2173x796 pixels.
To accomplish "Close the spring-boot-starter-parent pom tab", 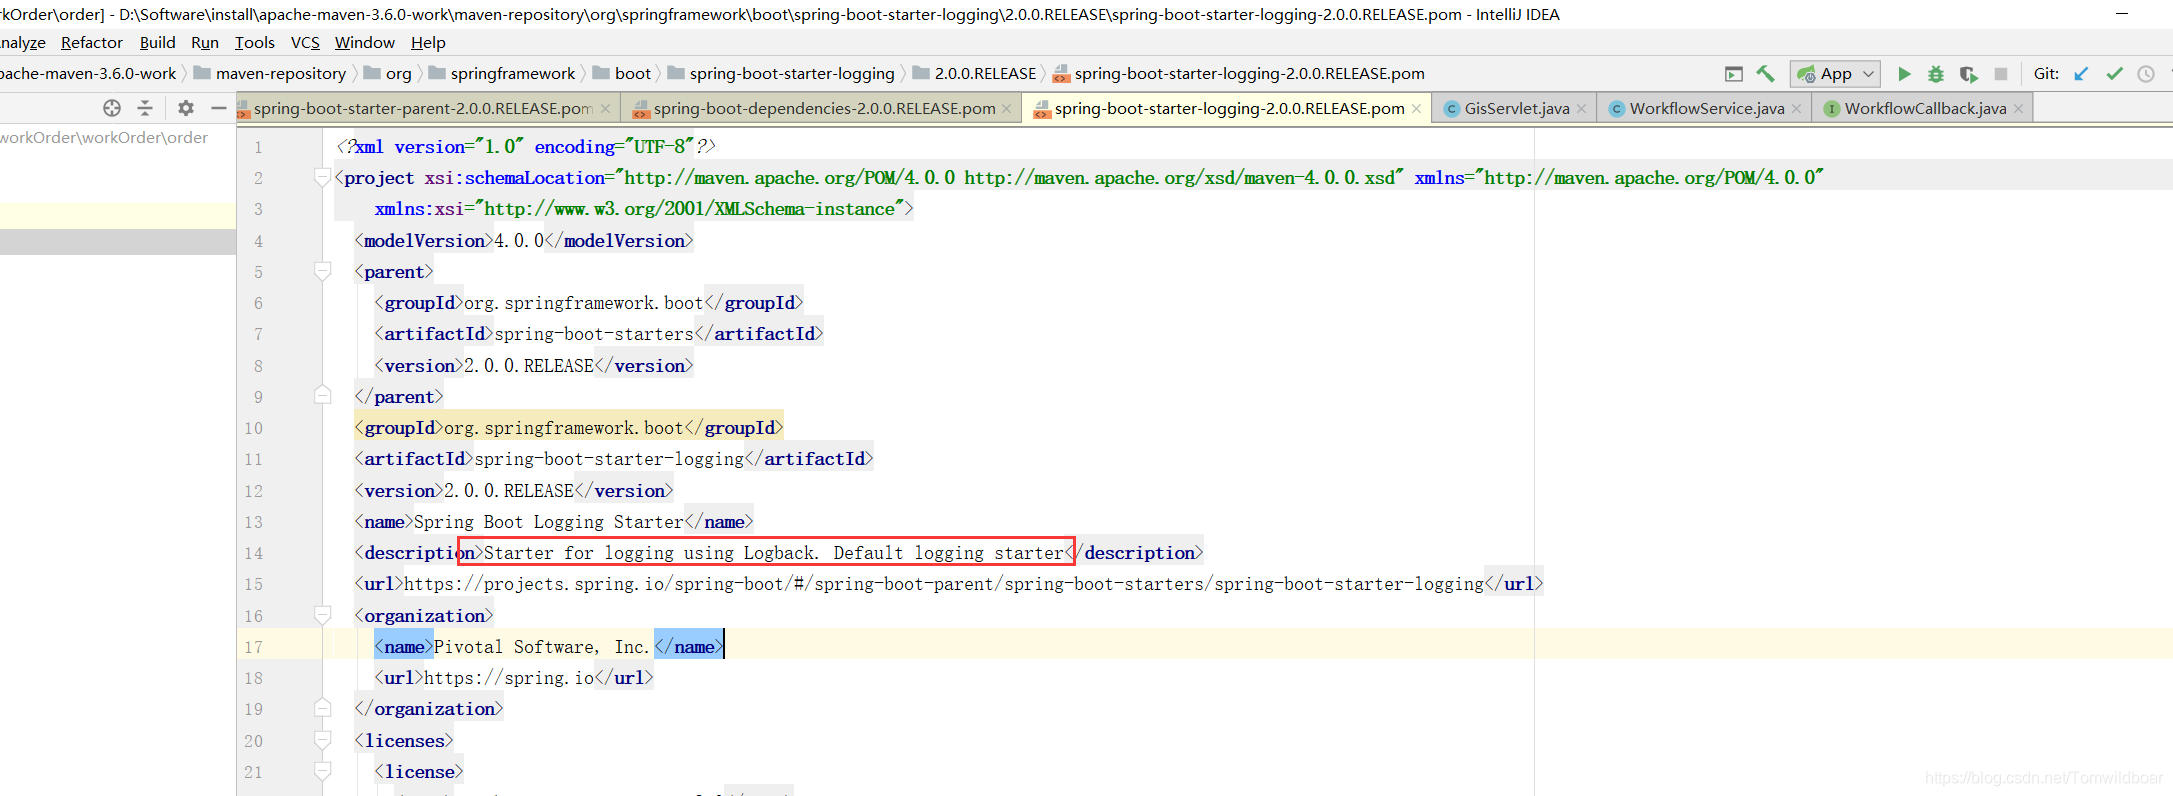I will coord(605,109).
